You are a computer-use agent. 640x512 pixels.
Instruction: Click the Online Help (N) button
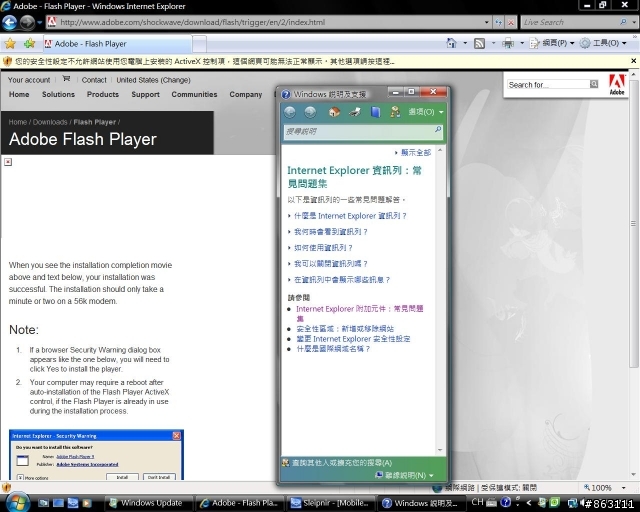[404, 475]
